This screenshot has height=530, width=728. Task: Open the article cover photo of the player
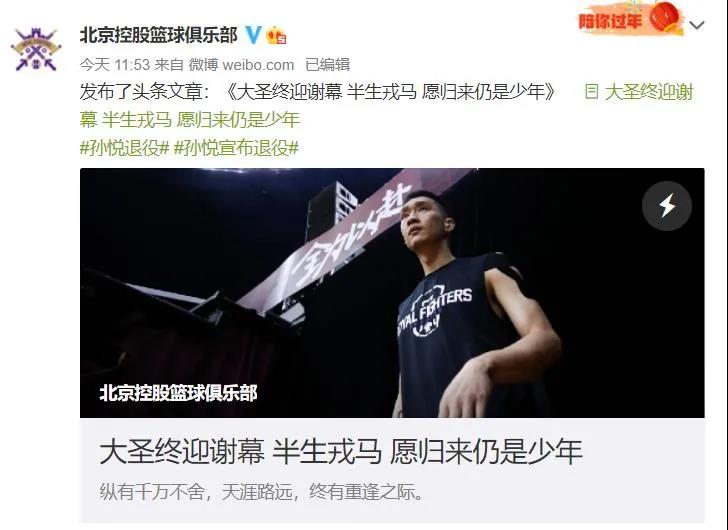point(392,293)
